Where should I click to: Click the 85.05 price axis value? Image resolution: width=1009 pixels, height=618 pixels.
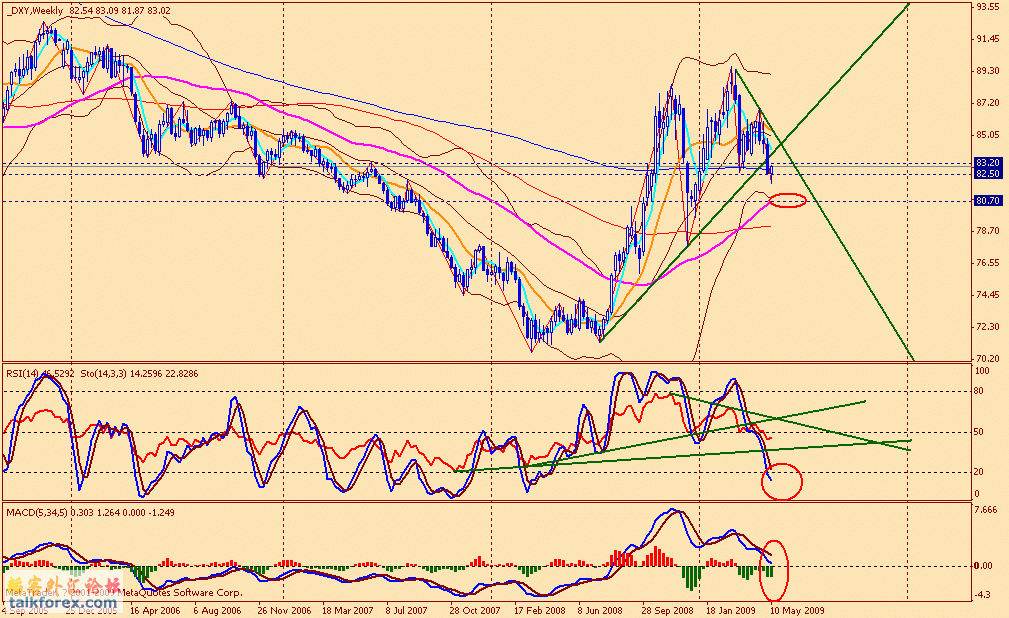[x=988, y=135]
